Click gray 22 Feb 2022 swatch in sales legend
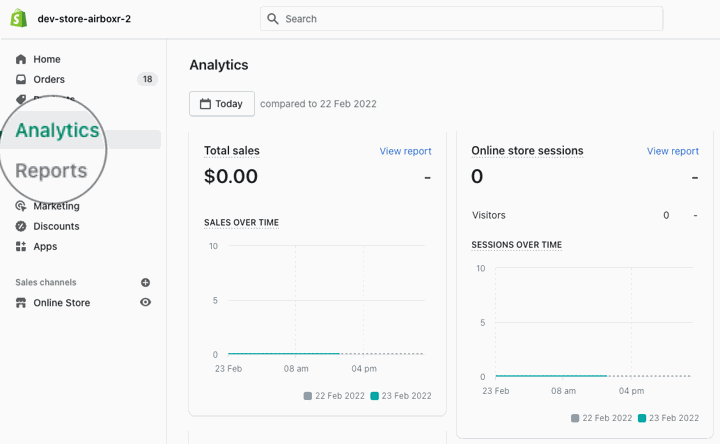 tap(308, 396)
